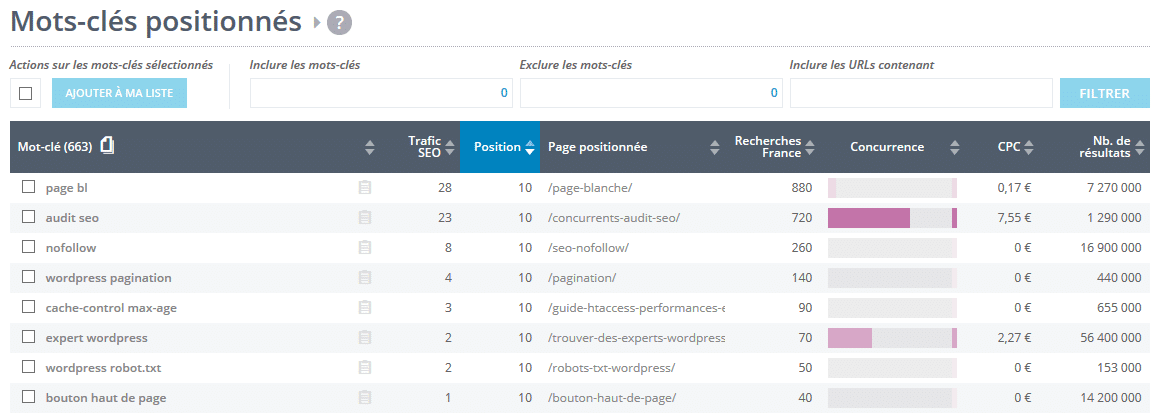Image resolution: width=1157 pixels, height=414 pixels.
Task: Click the help question mark icon
Action: (339, 22)
